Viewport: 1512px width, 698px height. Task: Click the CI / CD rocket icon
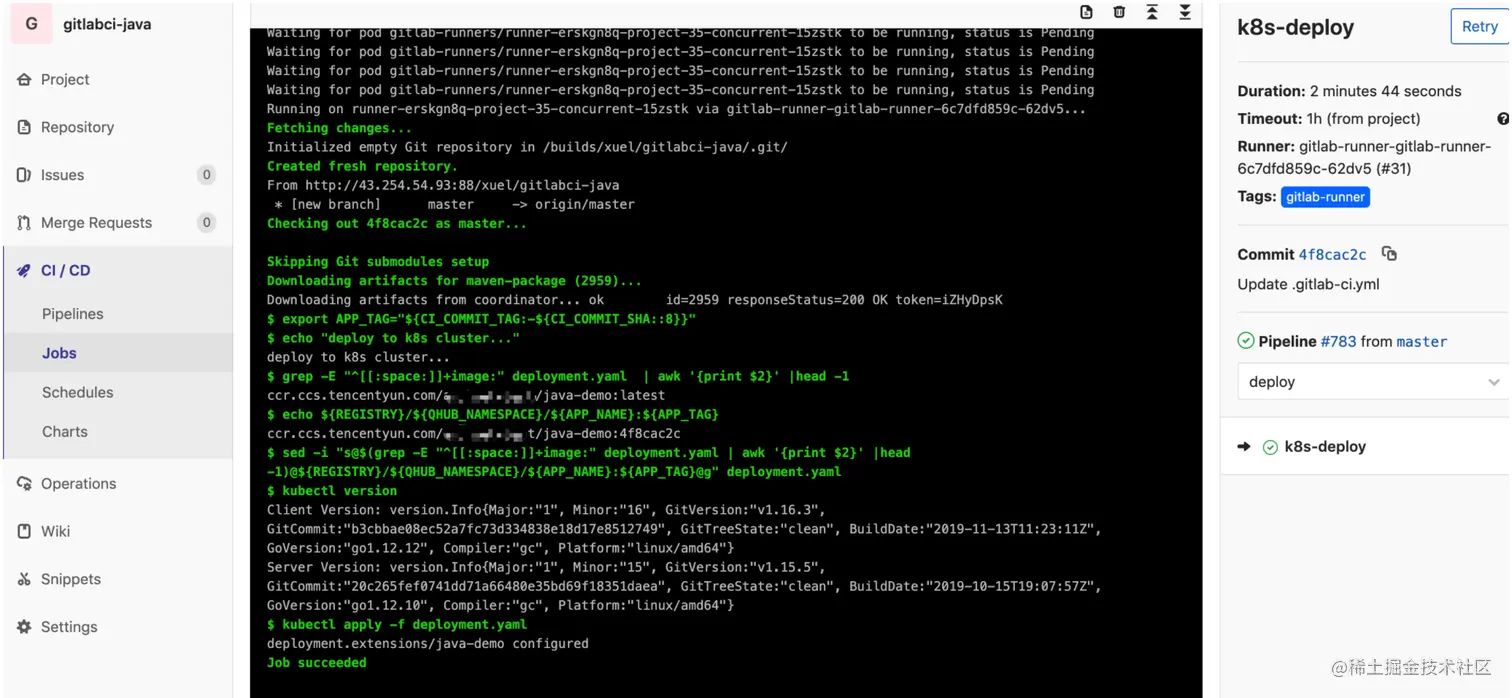(24, 270)
